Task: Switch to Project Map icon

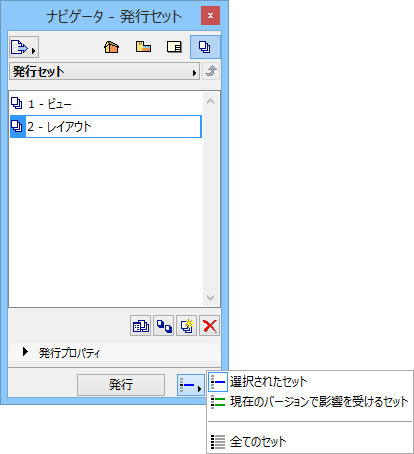Action: (x=111, y=47)
